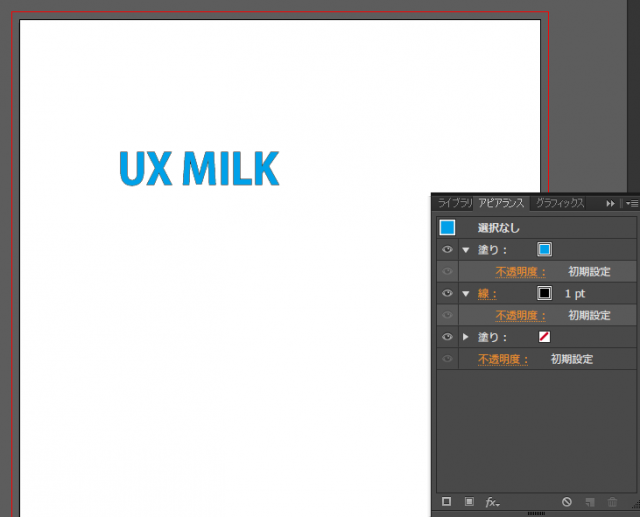Switch to the グラフィックス tab
The width and height of the screenshot is (640, 517).
click(560, 203)
